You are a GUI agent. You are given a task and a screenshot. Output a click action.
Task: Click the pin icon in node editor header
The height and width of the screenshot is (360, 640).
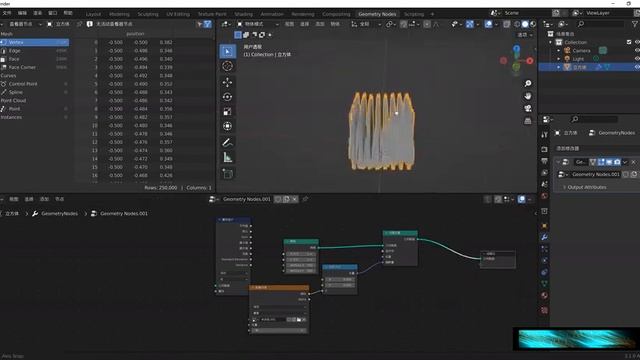coord(305,199)
